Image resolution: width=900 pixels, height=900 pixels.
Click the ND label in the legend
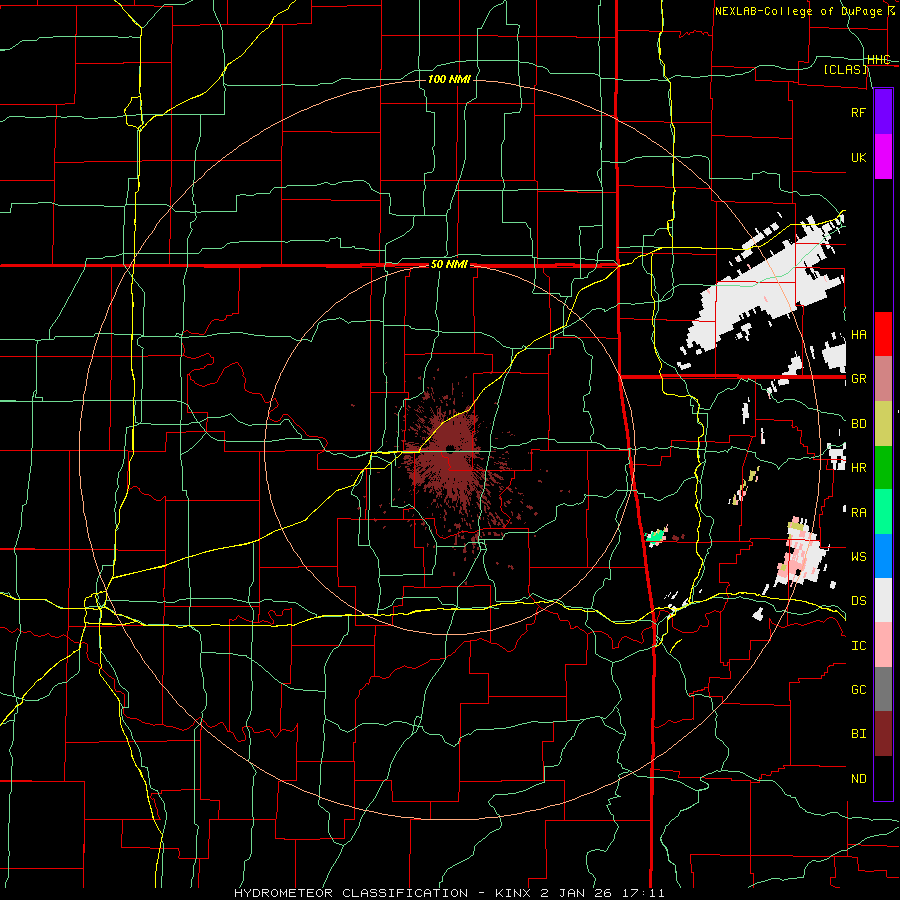tap(859, 779)
